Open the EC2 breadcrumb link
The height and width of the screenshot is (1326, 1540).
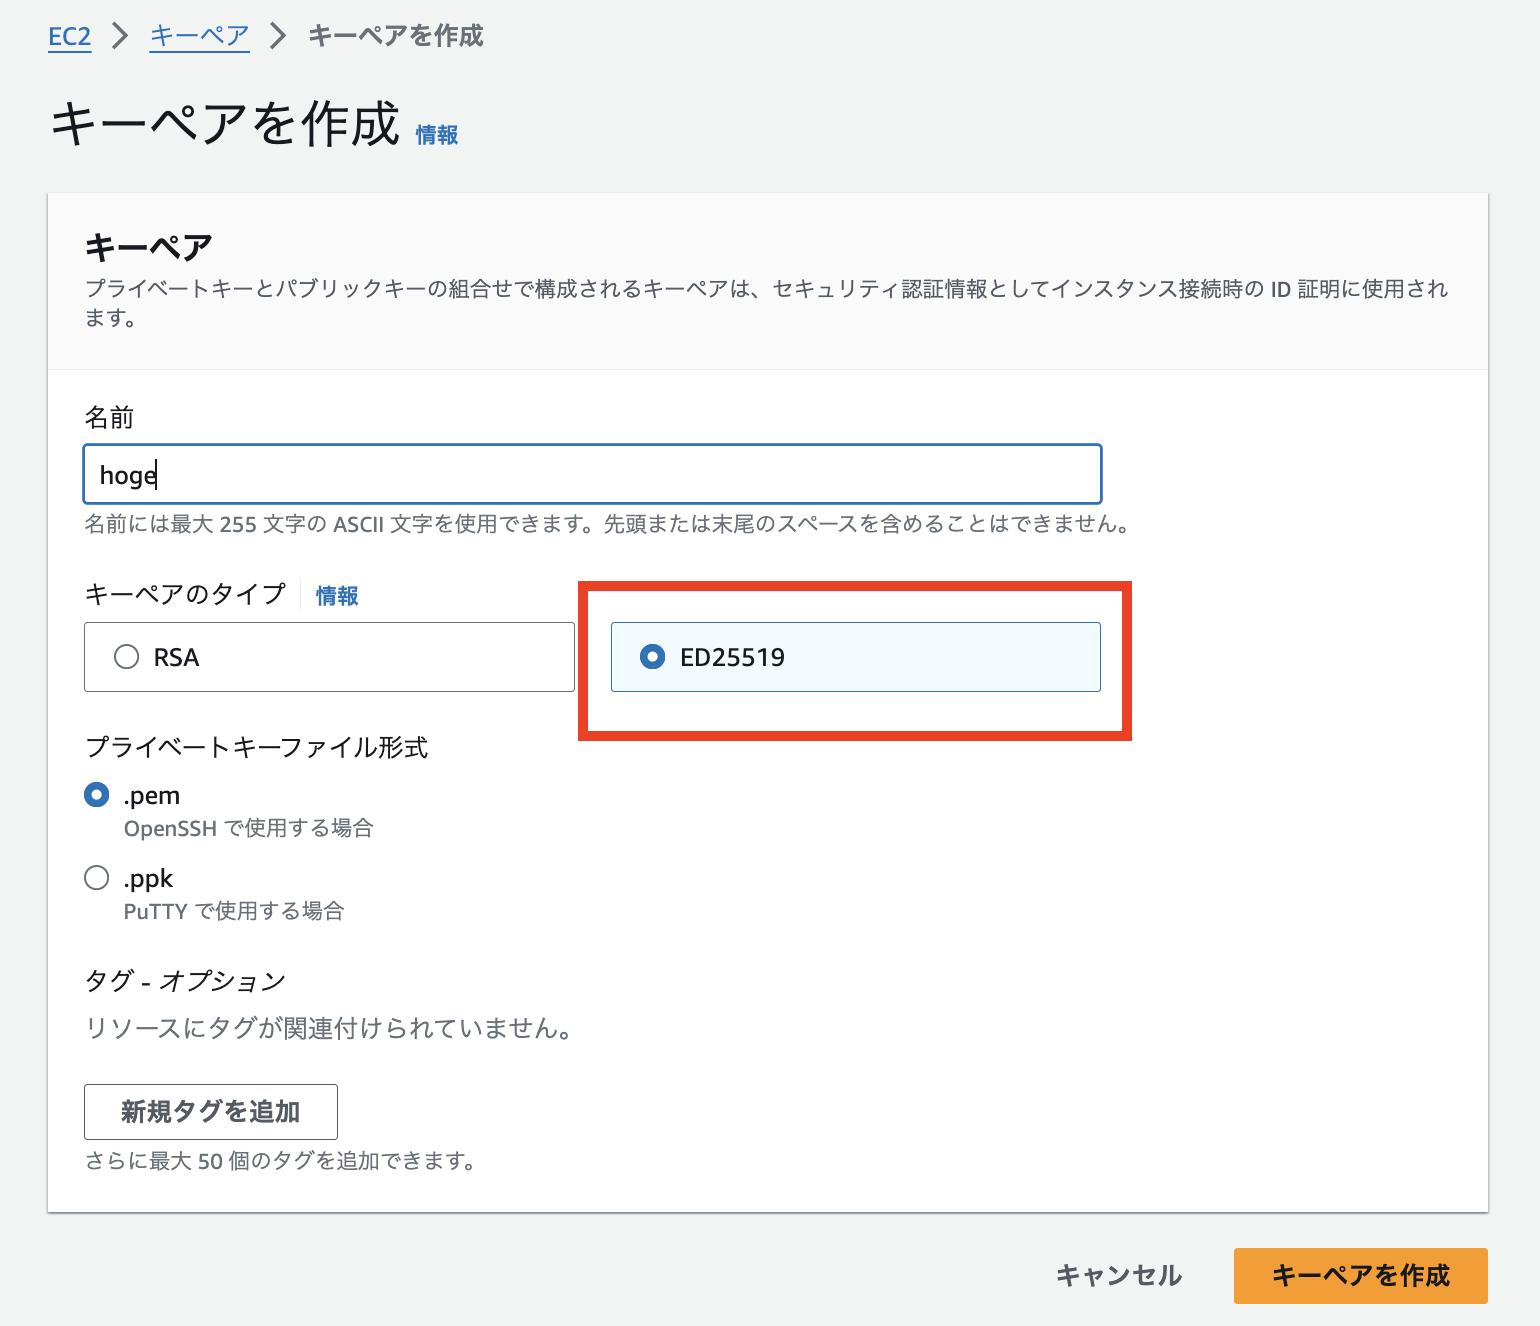pyautogui.click(x=69, y=37)
